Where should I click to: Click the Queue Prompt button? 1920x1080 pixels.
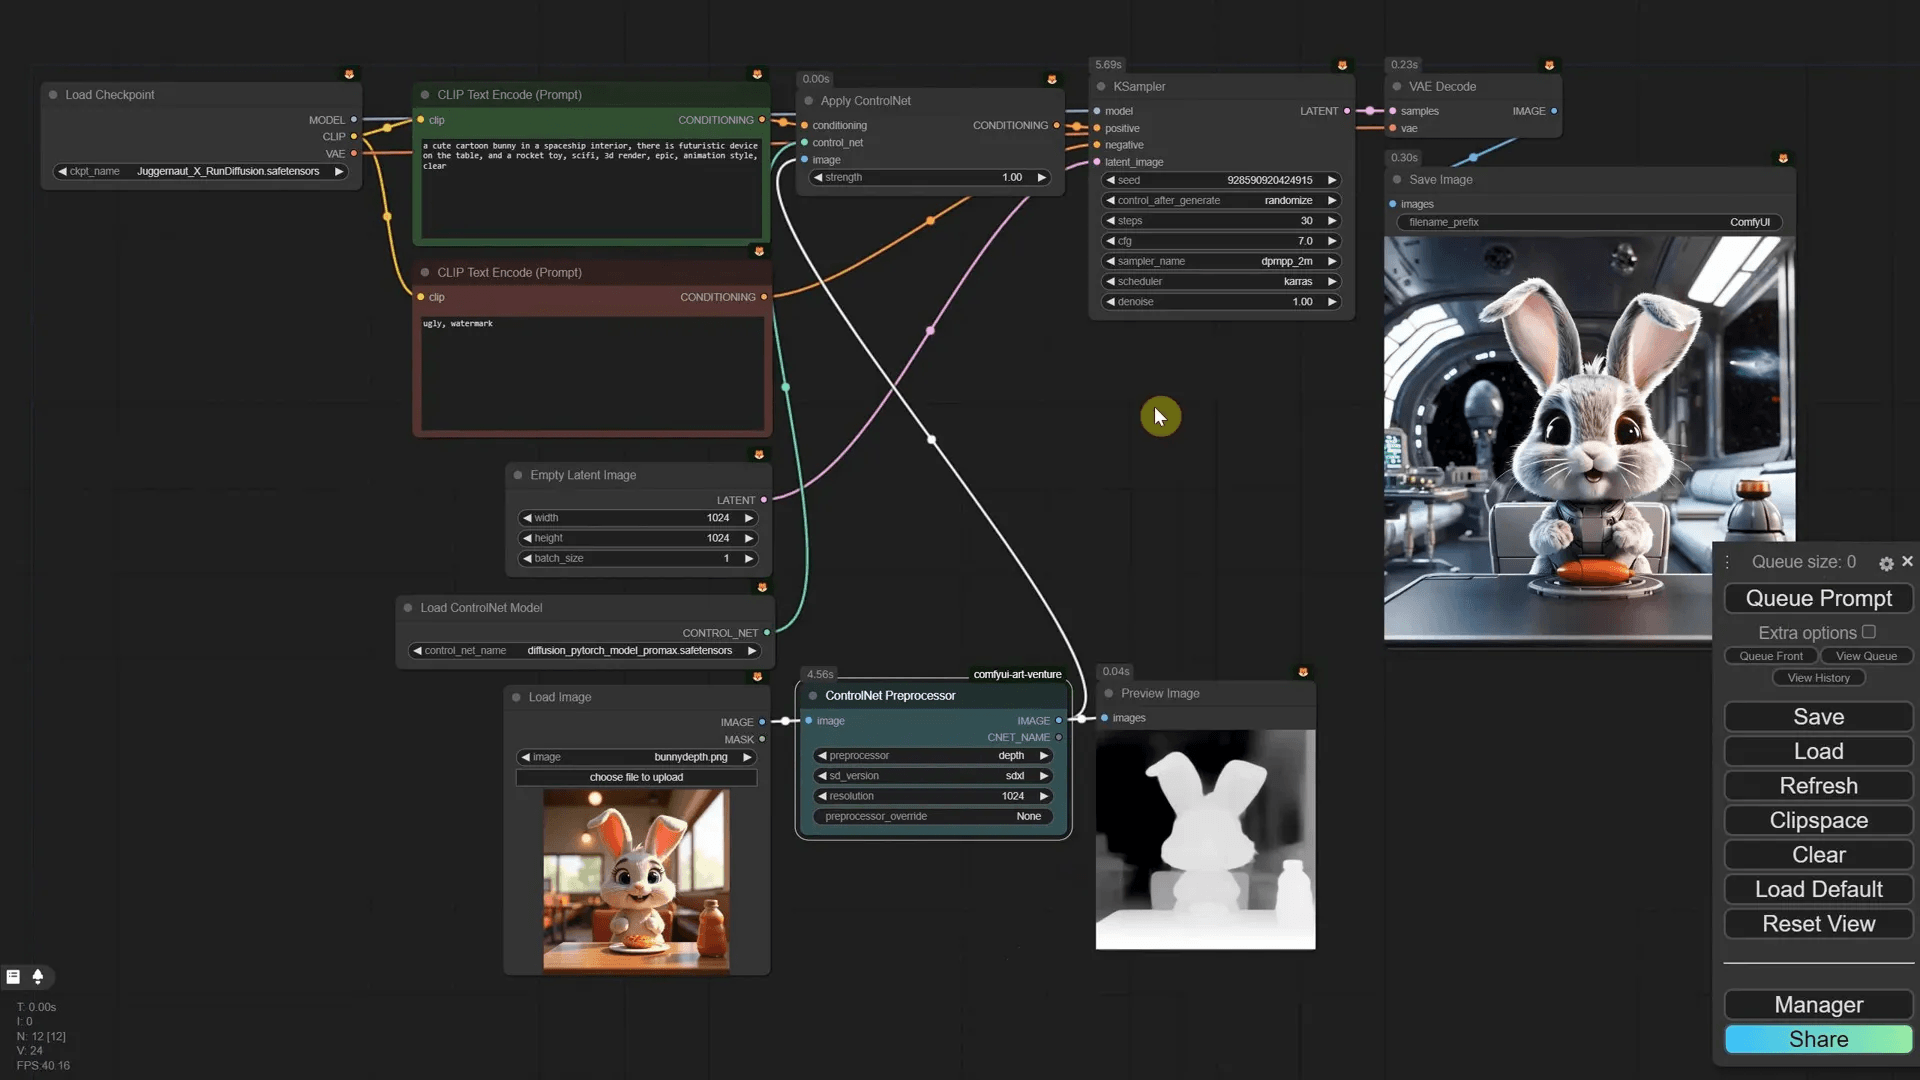(x=1817, y=598)
